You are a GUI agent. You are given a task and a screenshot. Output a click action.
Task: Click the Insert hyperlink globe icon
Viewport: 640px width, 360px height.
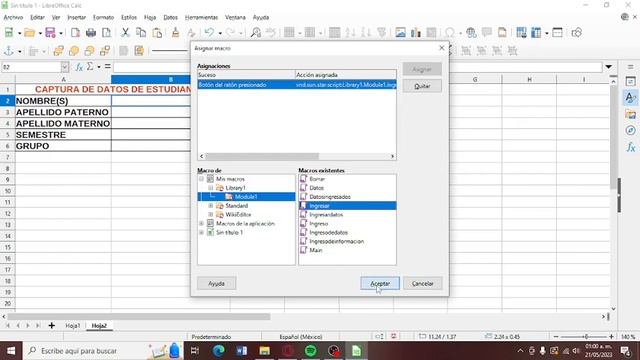click(x=471, y=33)
